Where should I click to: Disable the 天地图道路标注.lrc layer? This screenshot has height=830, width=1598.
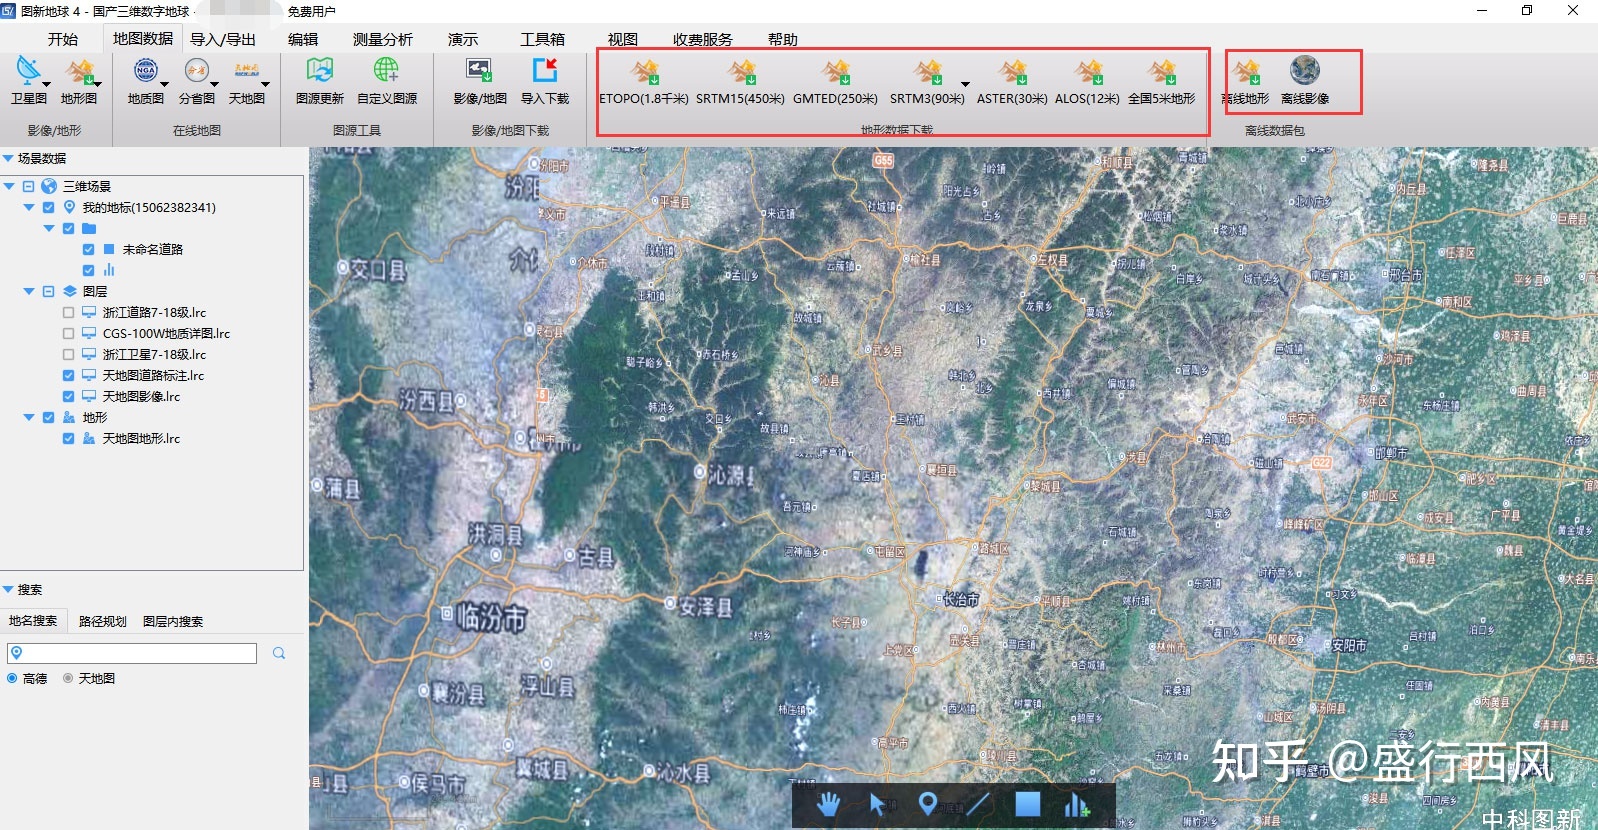68,376
